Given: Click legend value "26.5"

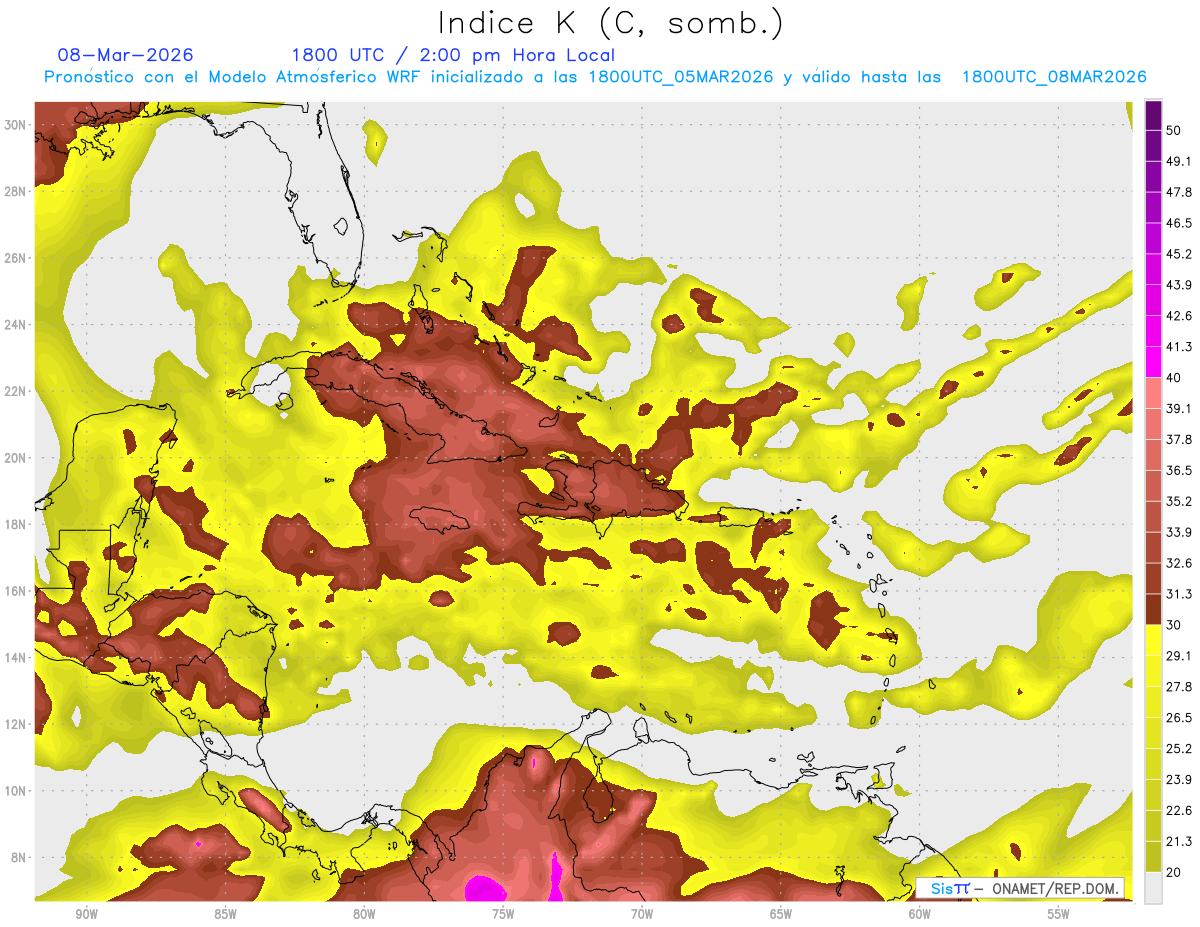Looking at the screenshot, I should tap(1179, 718).
